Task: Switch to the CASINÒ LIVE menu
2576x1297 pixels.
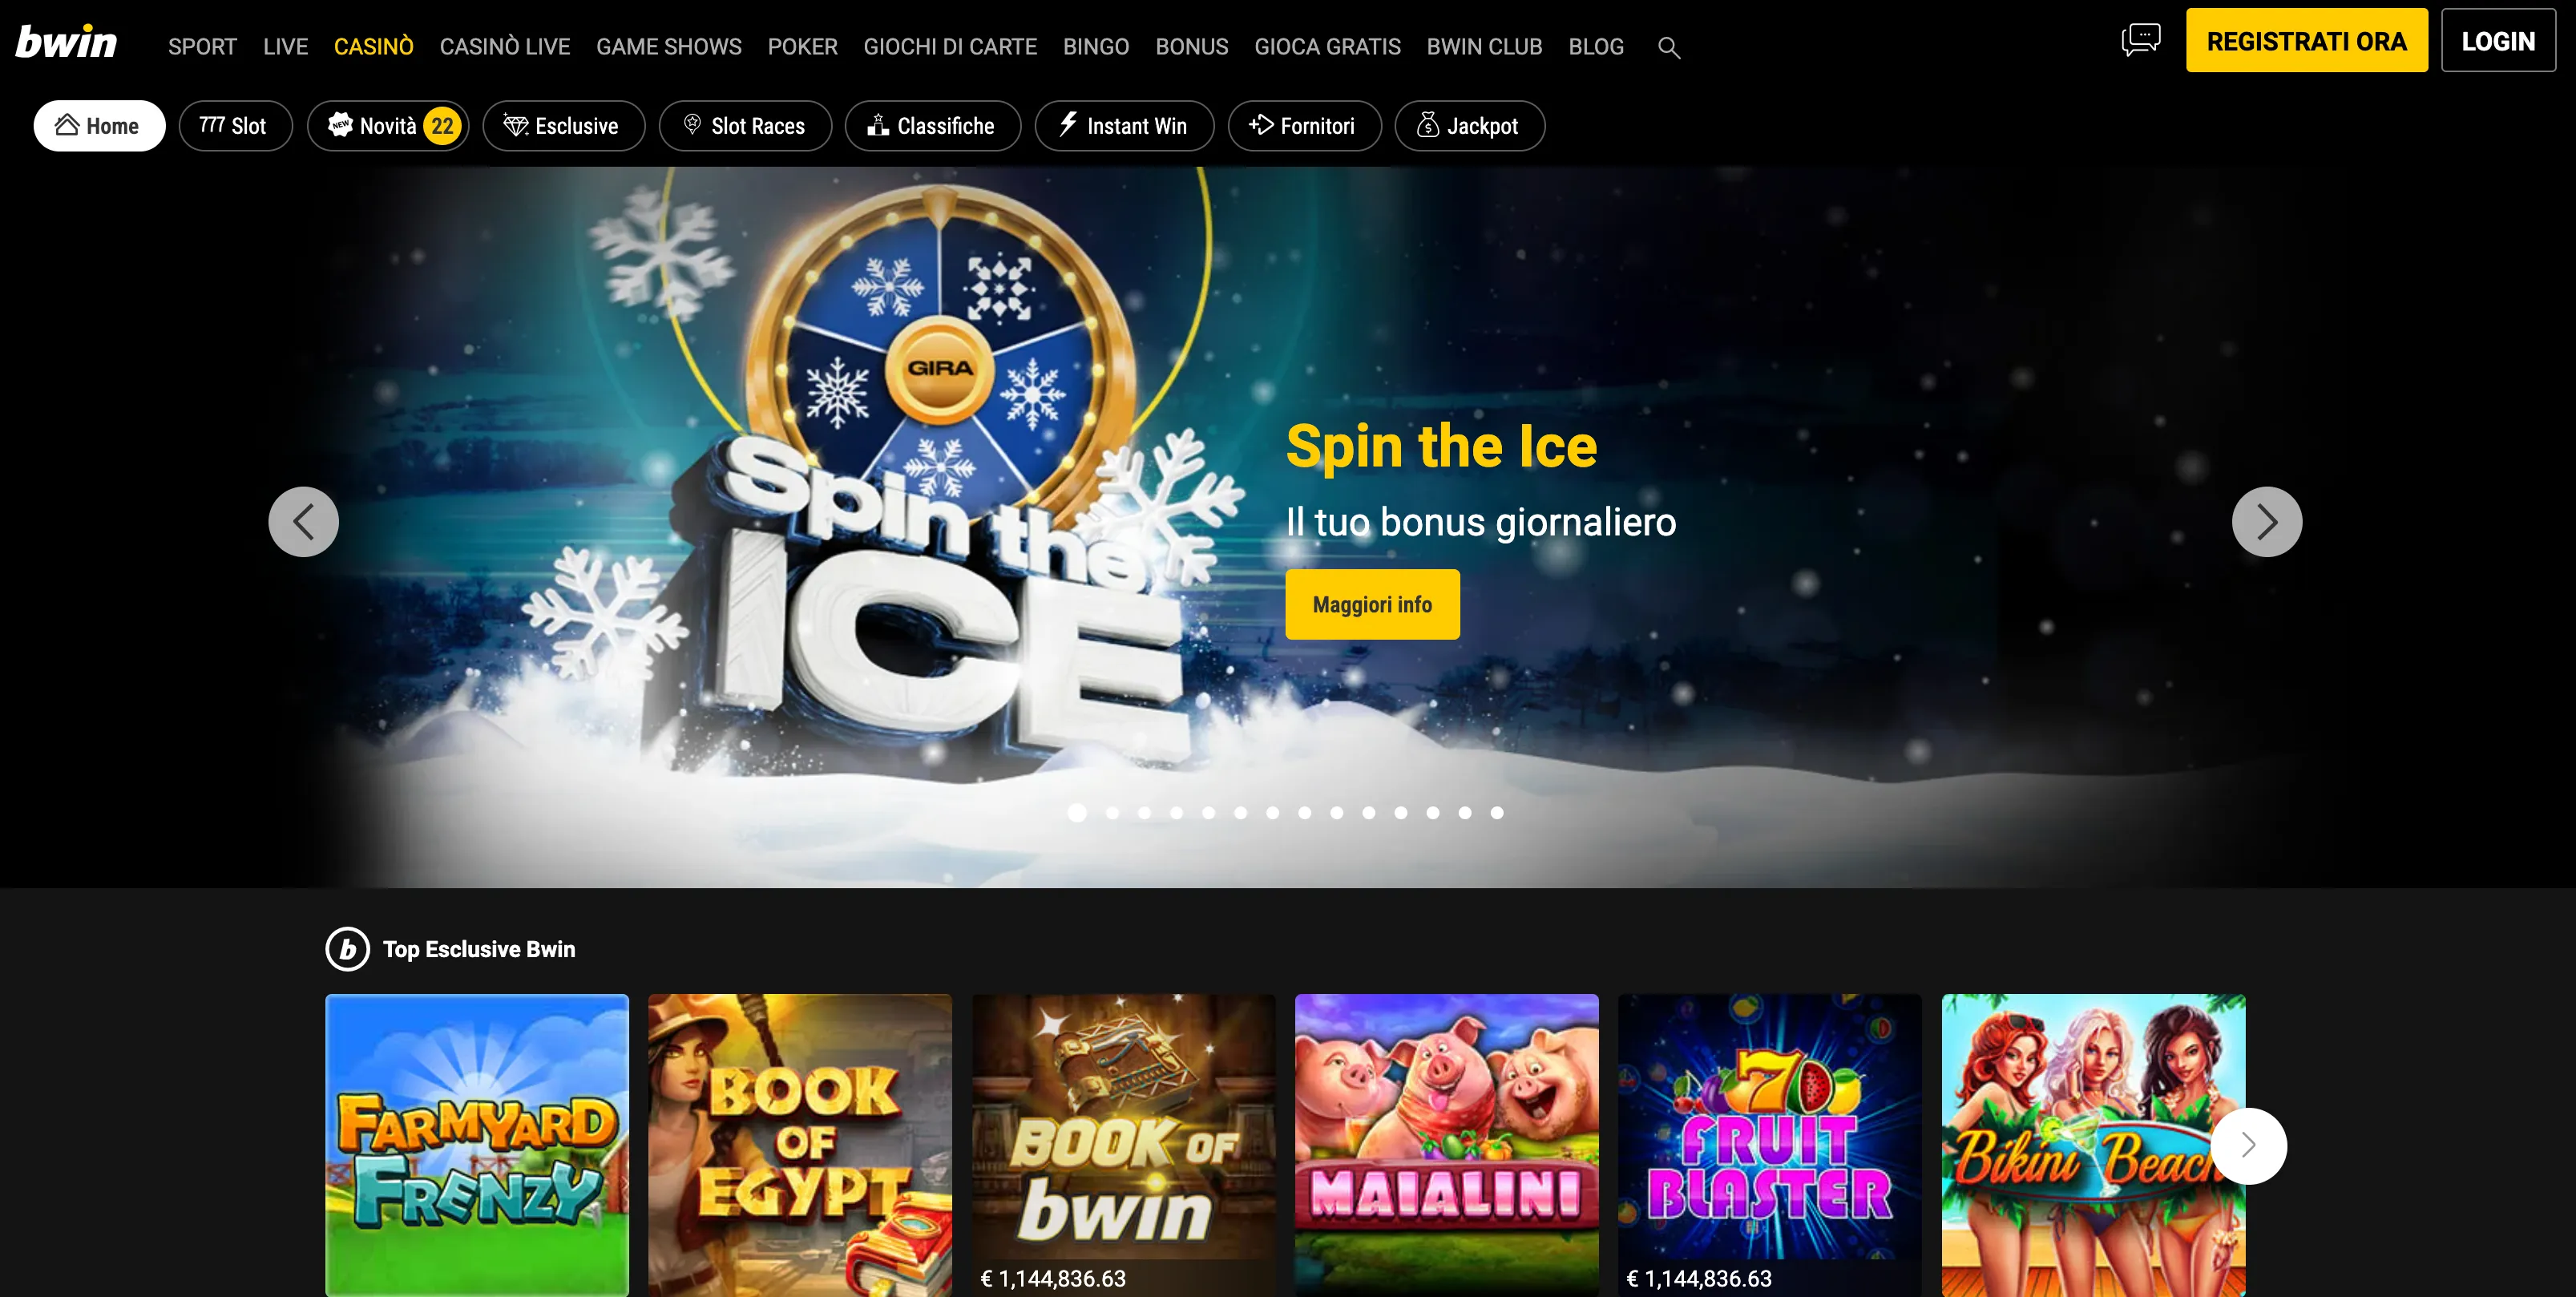Action: click(504, 47)
